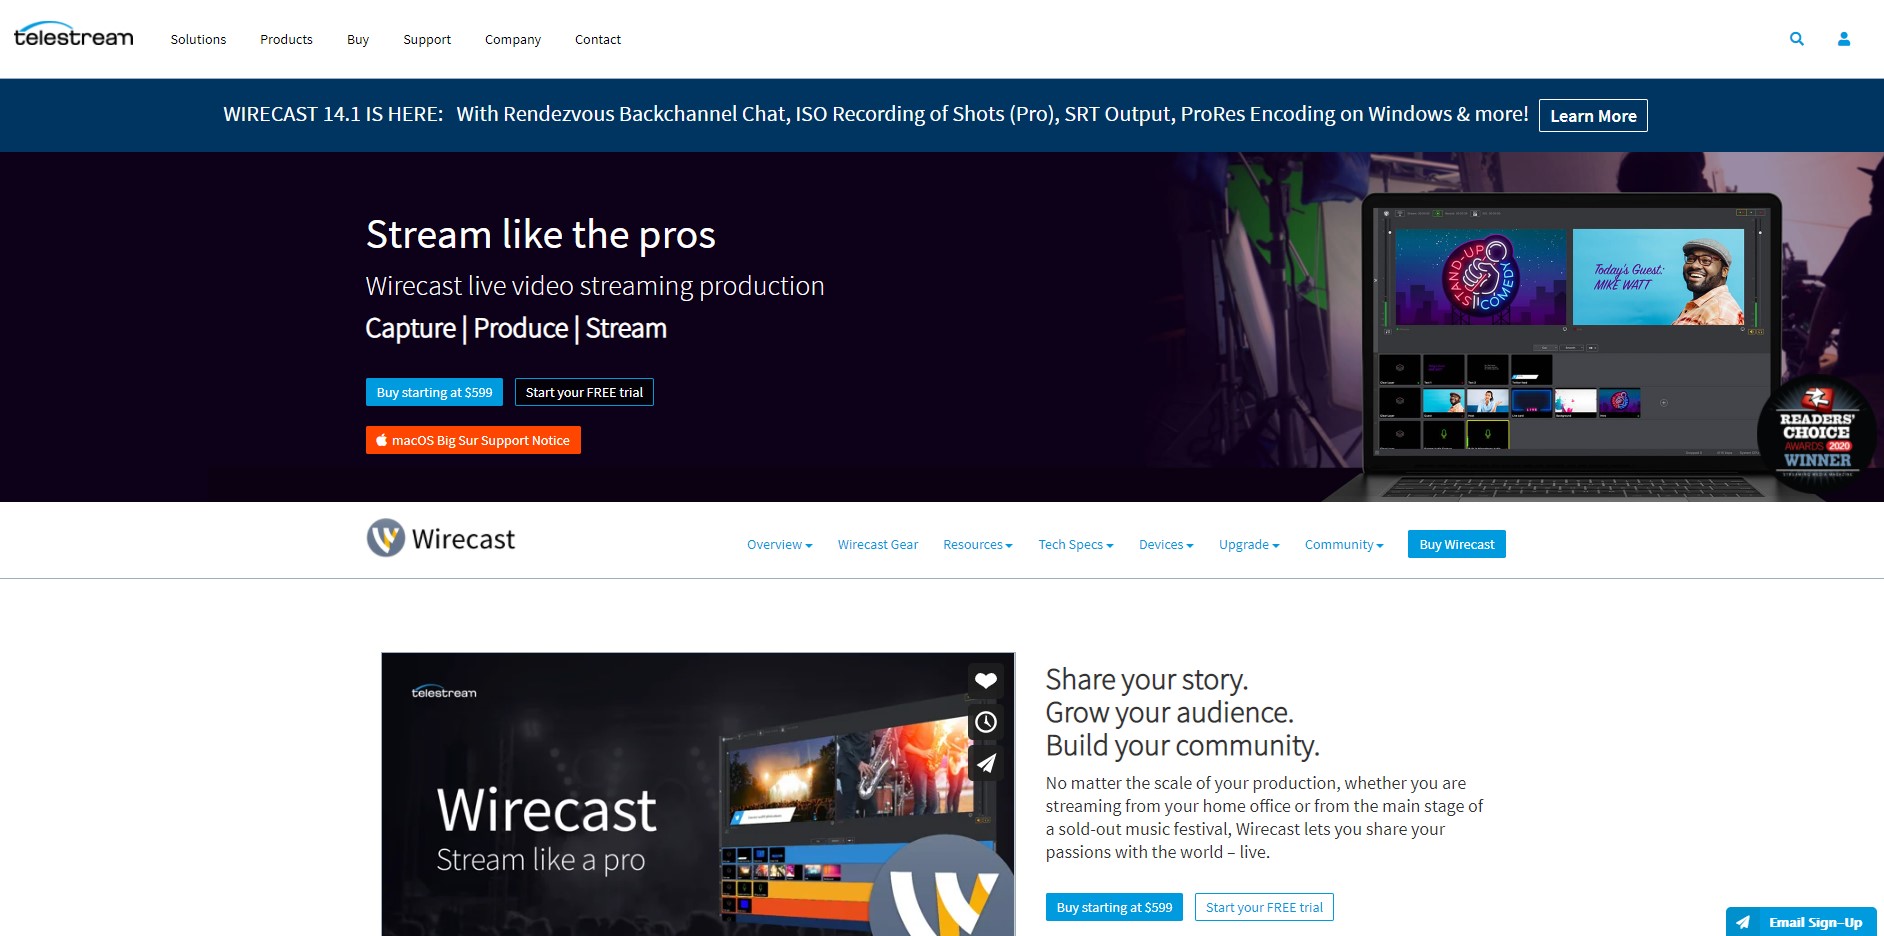
Task: Click hero Buy starting at $599 button
Action: (x=434, y=392)
